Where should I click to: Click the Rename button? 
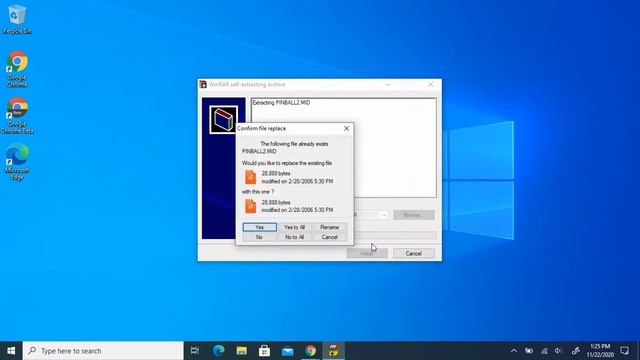[329, 227]
